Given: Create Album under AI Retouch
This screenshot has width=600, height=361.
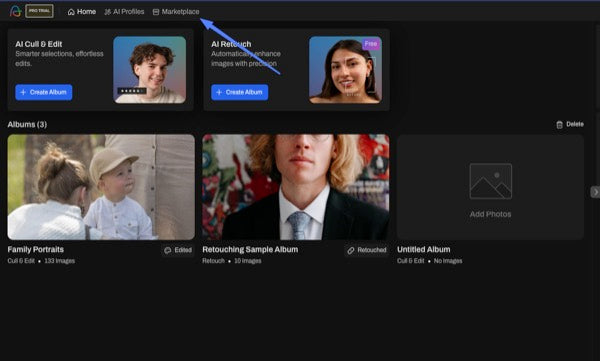Looking at the screenshot, I should (240, 92).
